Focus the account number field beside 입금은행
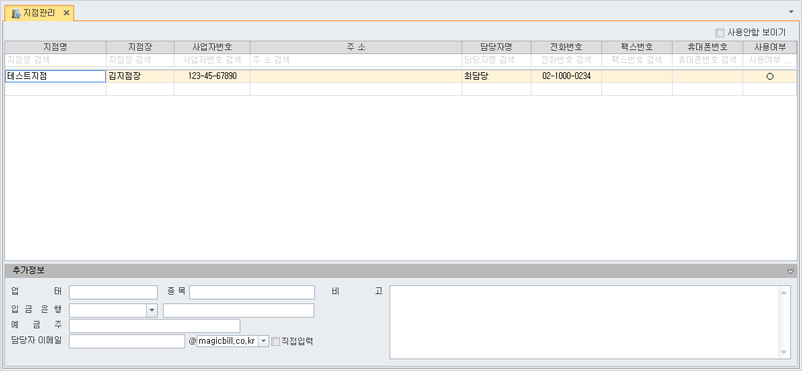This screenshot has height=371, width=802. click(x=238, y=310)
